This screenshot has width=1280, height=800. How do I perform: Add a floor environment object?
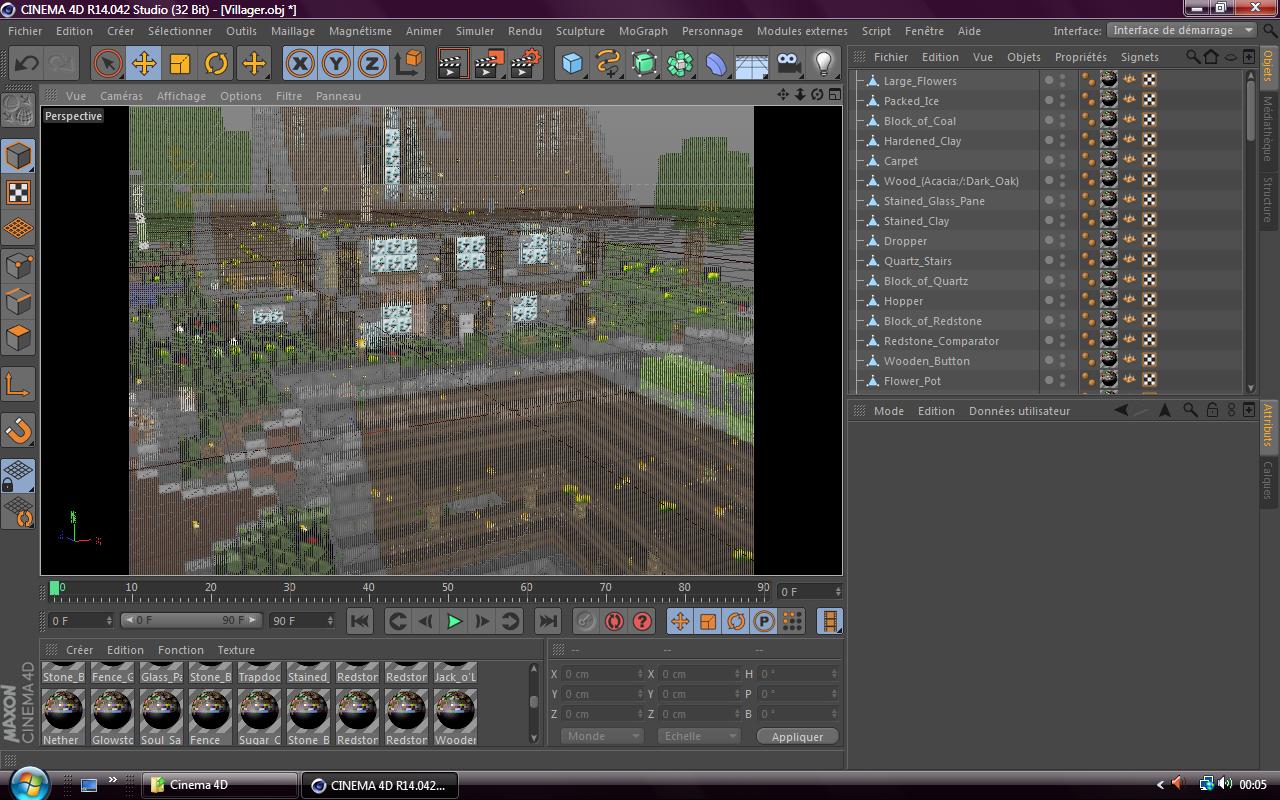pos(752,64)
